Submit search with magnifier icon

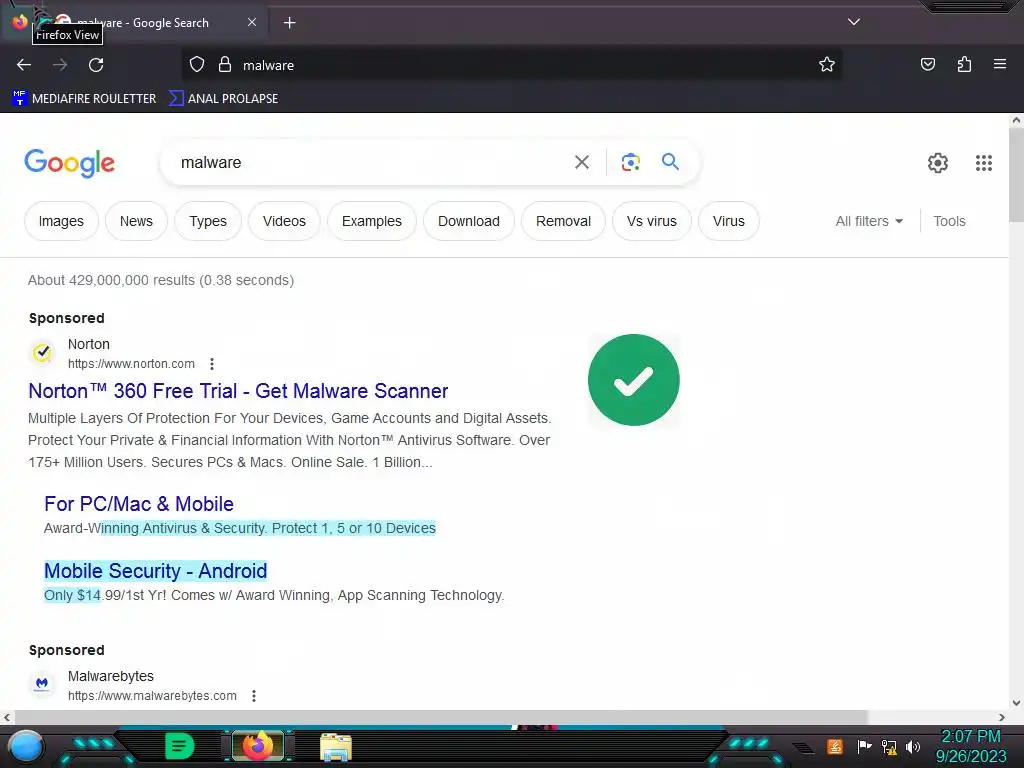click(x=670, y=161)
